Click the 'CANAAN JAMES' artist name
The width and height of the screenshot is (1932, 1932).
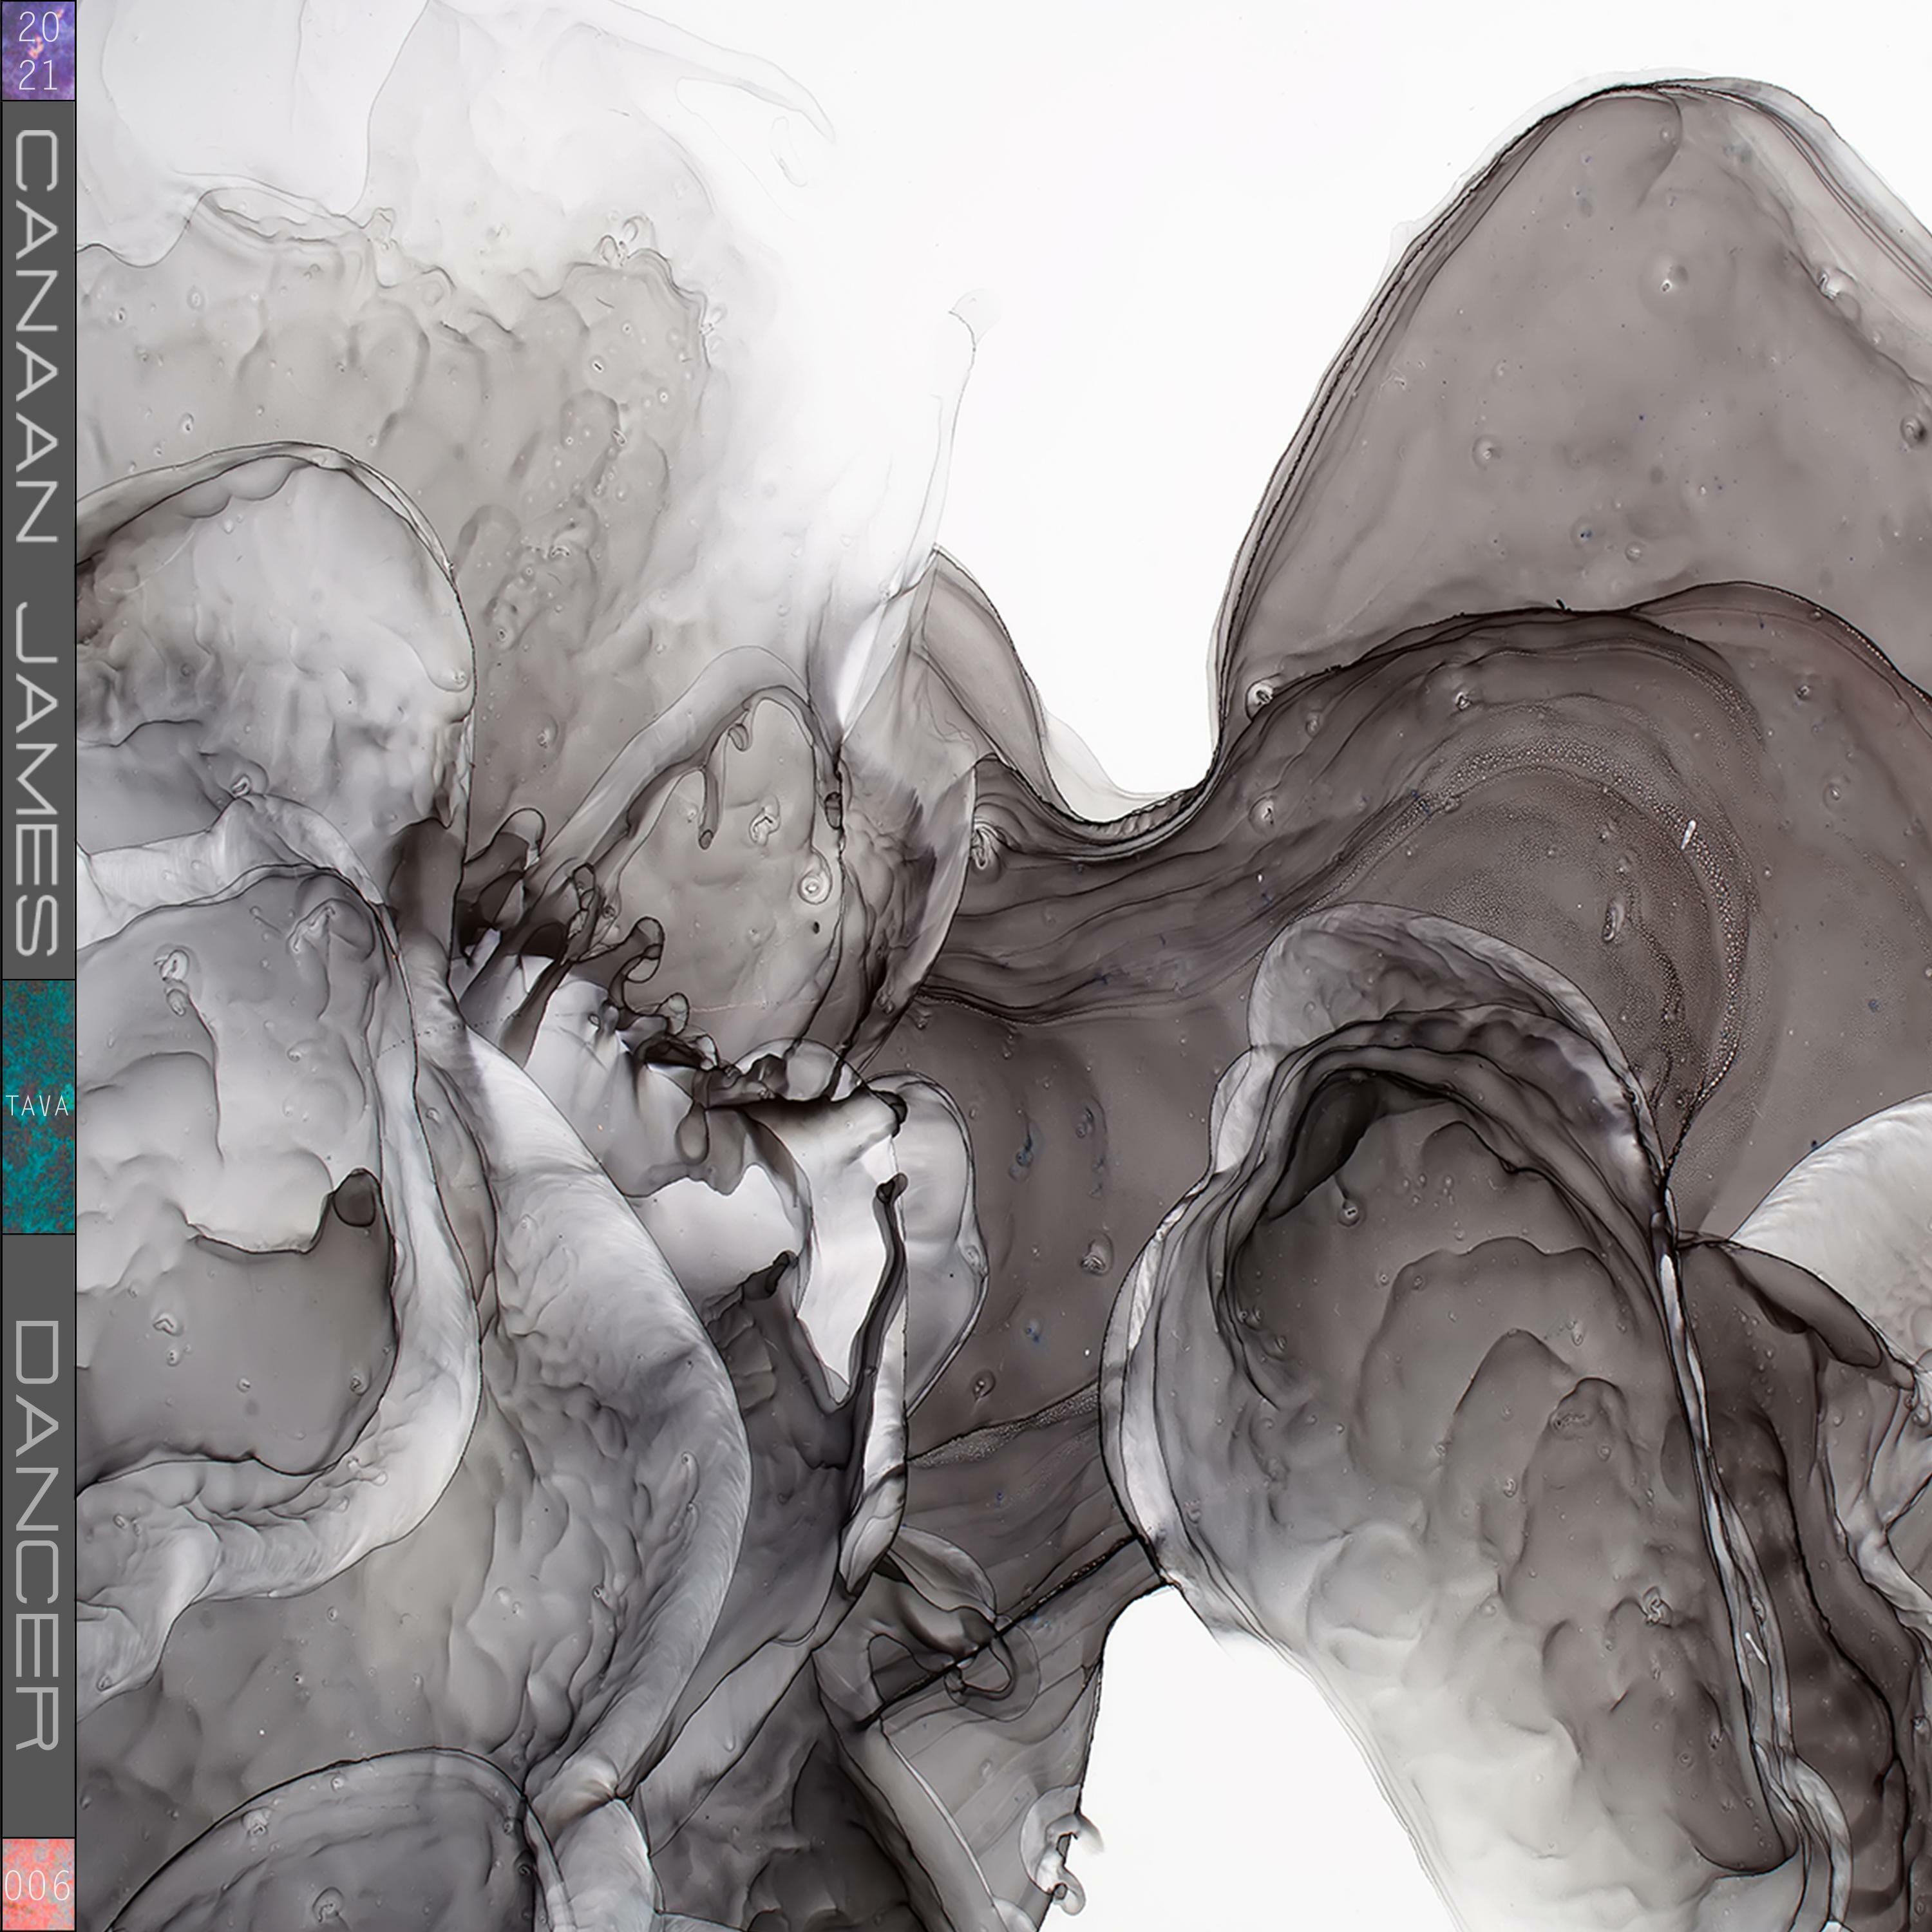pyautogui.click(x=38, y=543)
